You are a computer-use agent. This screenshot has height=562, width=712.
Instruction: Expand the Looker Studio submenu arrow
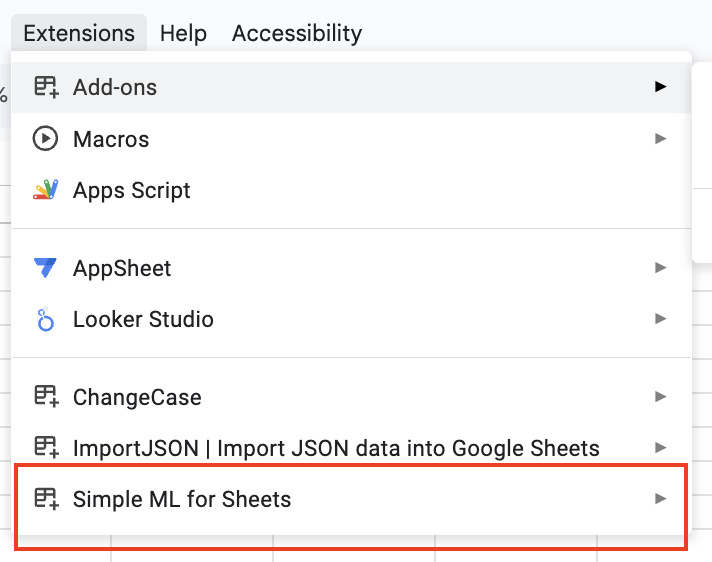660,320
